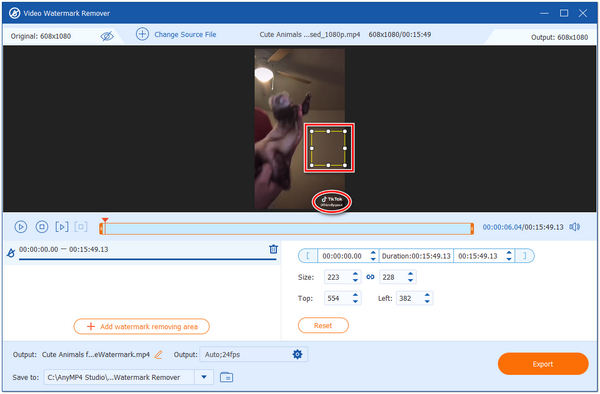The image size is (600, 394).
Task: Close the Video Watermark Remover window
Action: tap(583, 13)
